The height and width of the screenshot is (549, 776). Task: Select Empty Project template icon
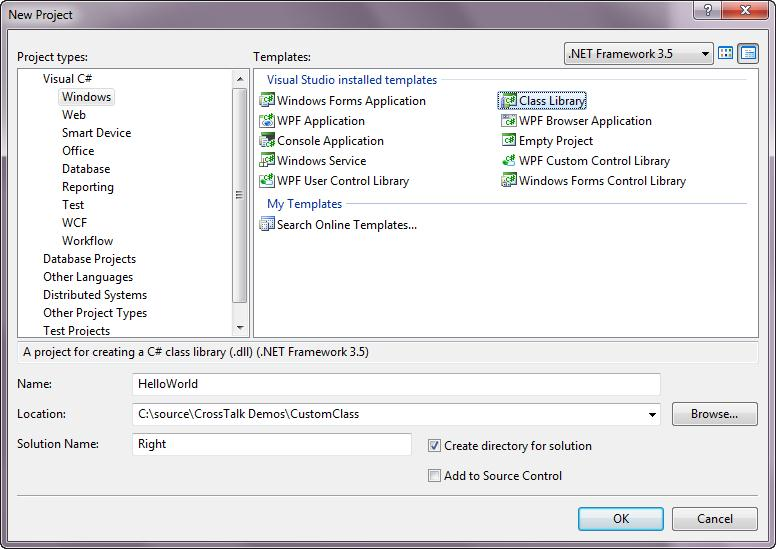508,140
